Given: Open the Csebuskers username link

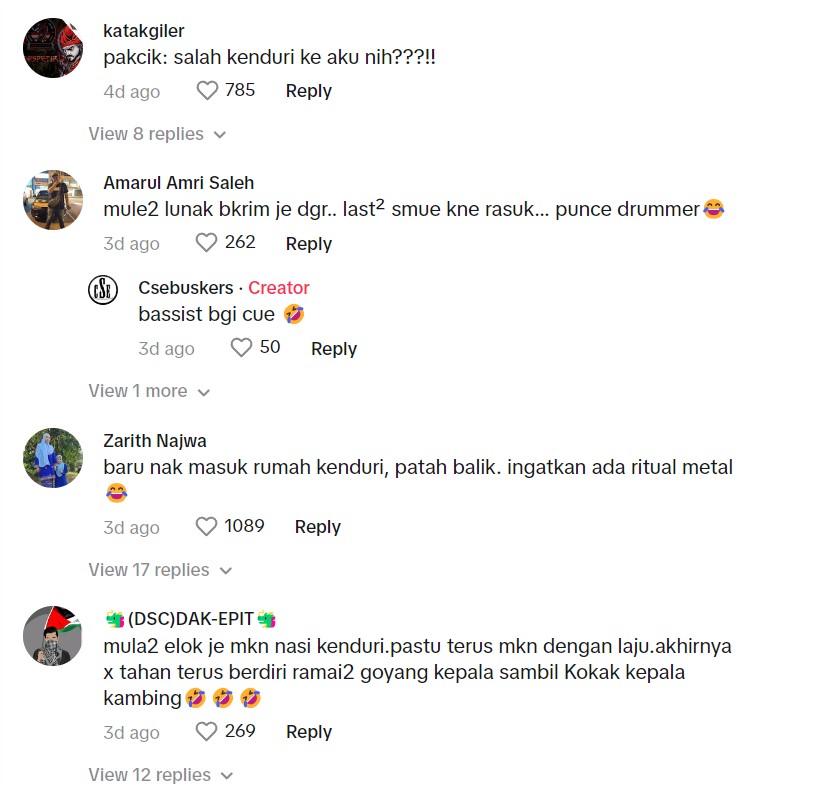Looking at the screenshot, I should (186, 288).
